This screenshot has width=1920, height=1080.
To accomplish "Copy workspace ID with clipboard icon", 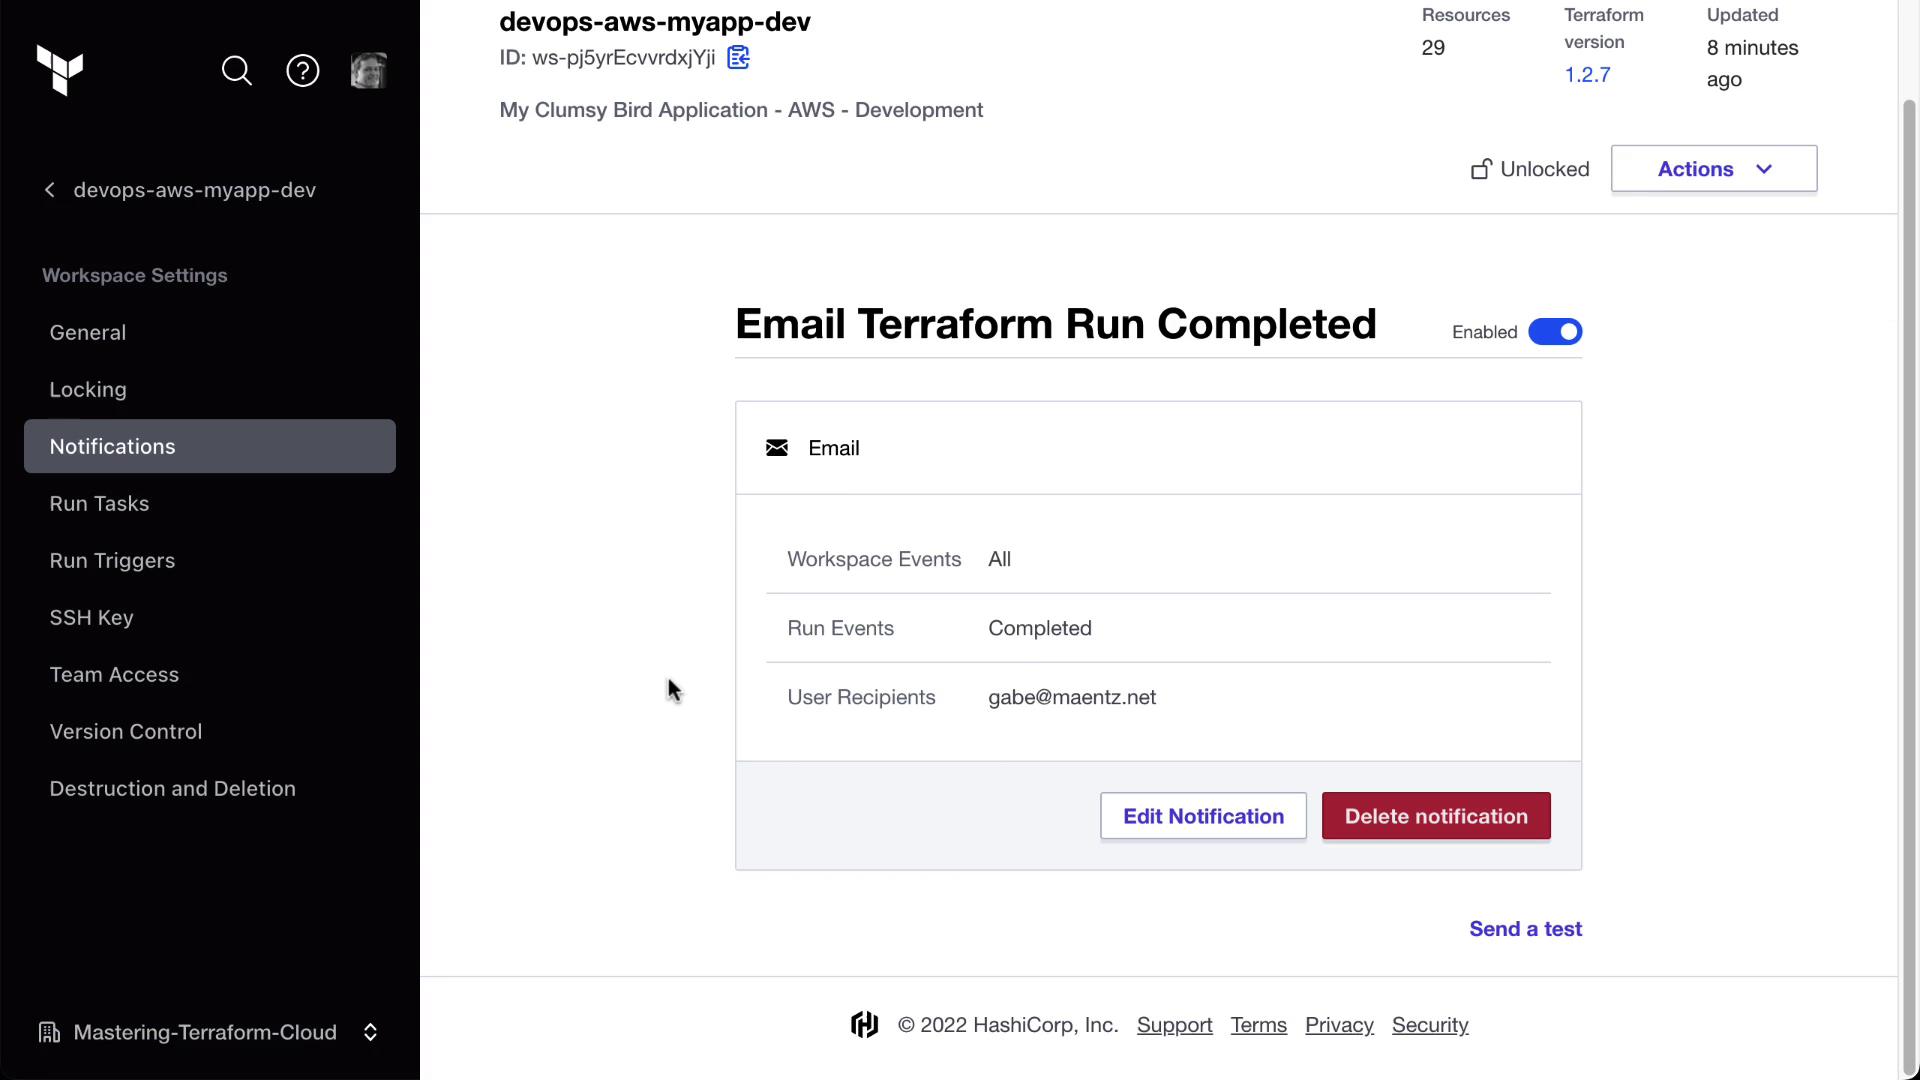I will pos(738,57).
